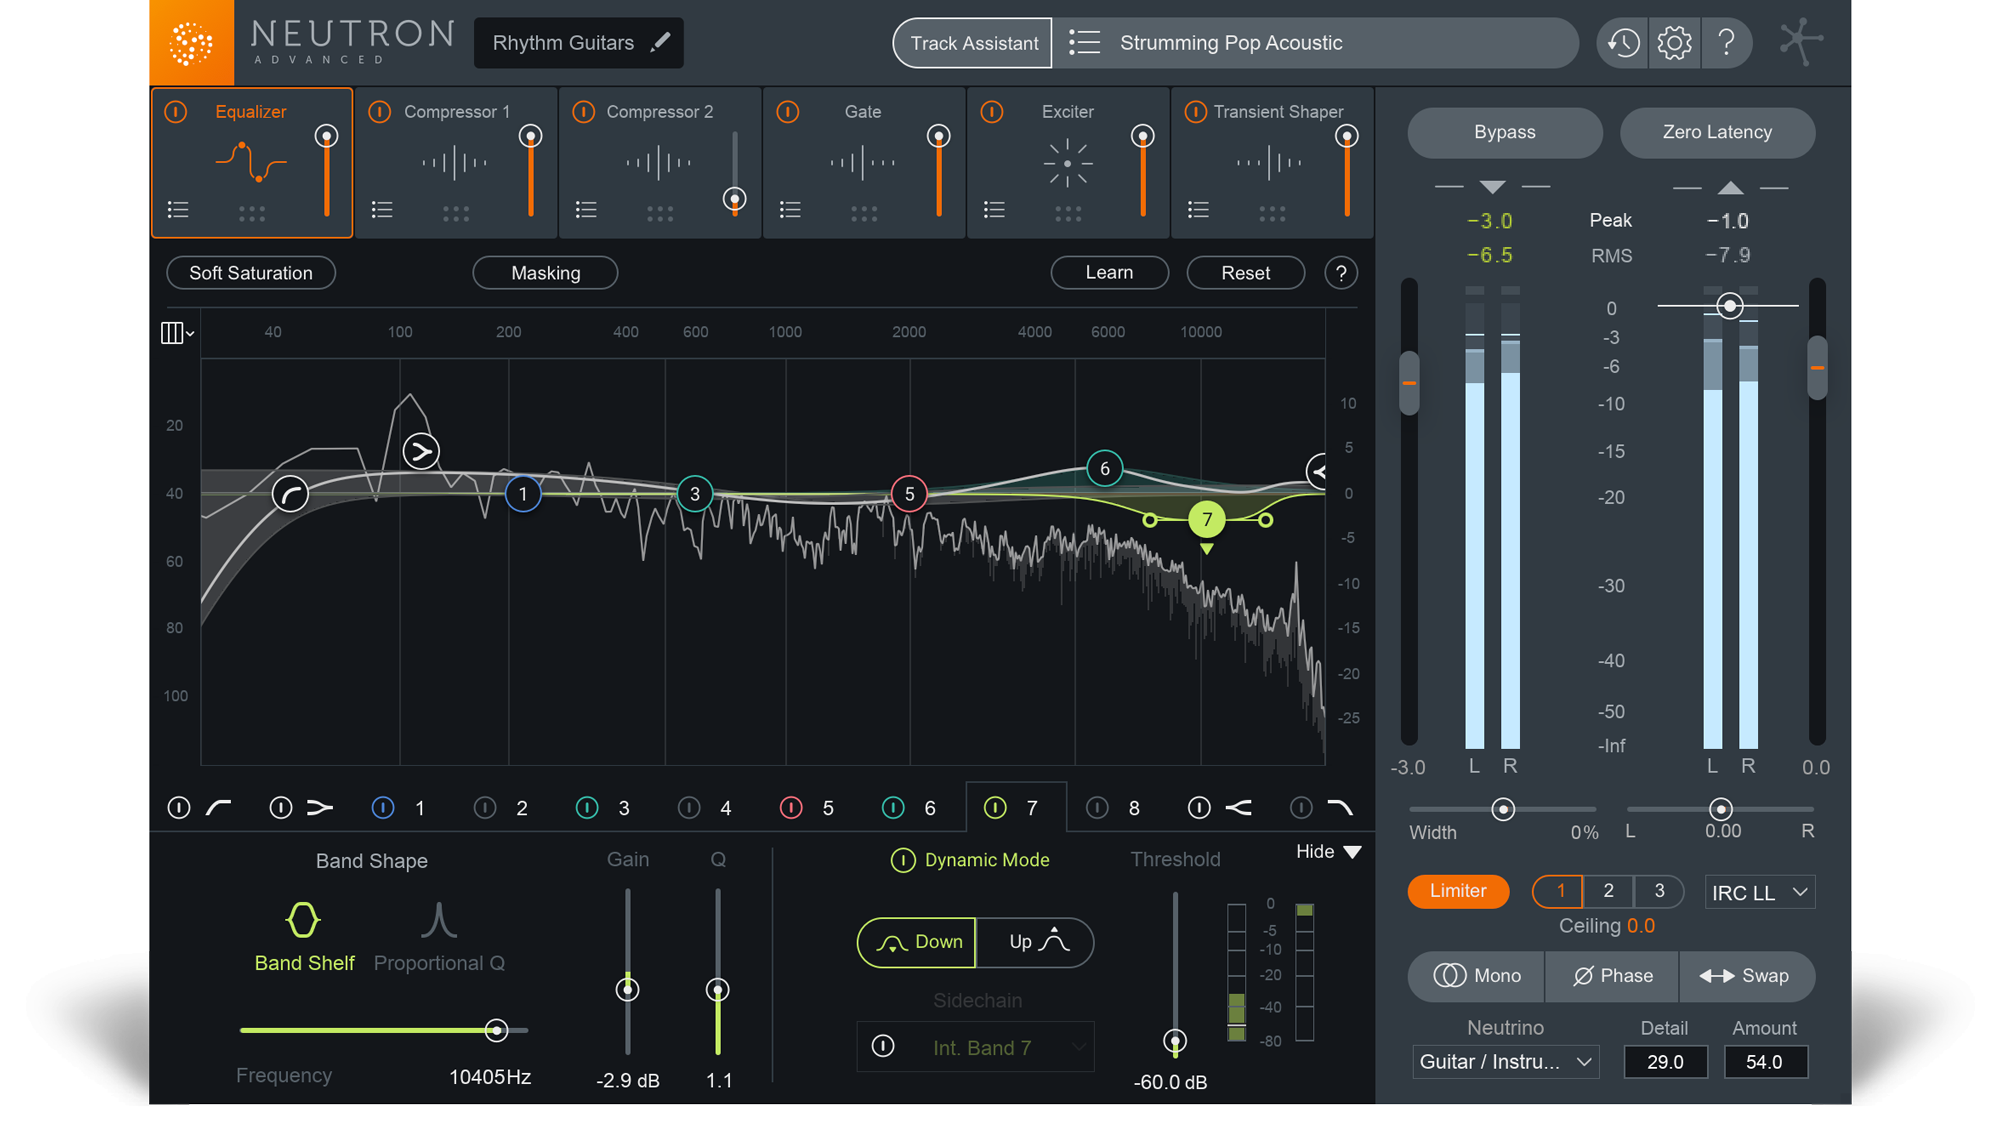Open the Equalizer module preset list icon
The image size is (2000, 1121).
click(x=178, y=210)
